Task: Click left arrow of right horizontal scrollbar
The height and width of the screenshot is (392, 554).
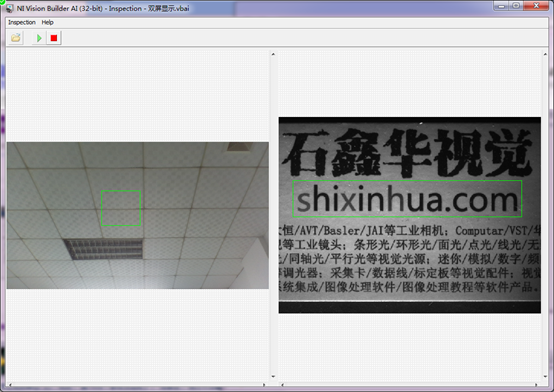Action: point(282,385)
